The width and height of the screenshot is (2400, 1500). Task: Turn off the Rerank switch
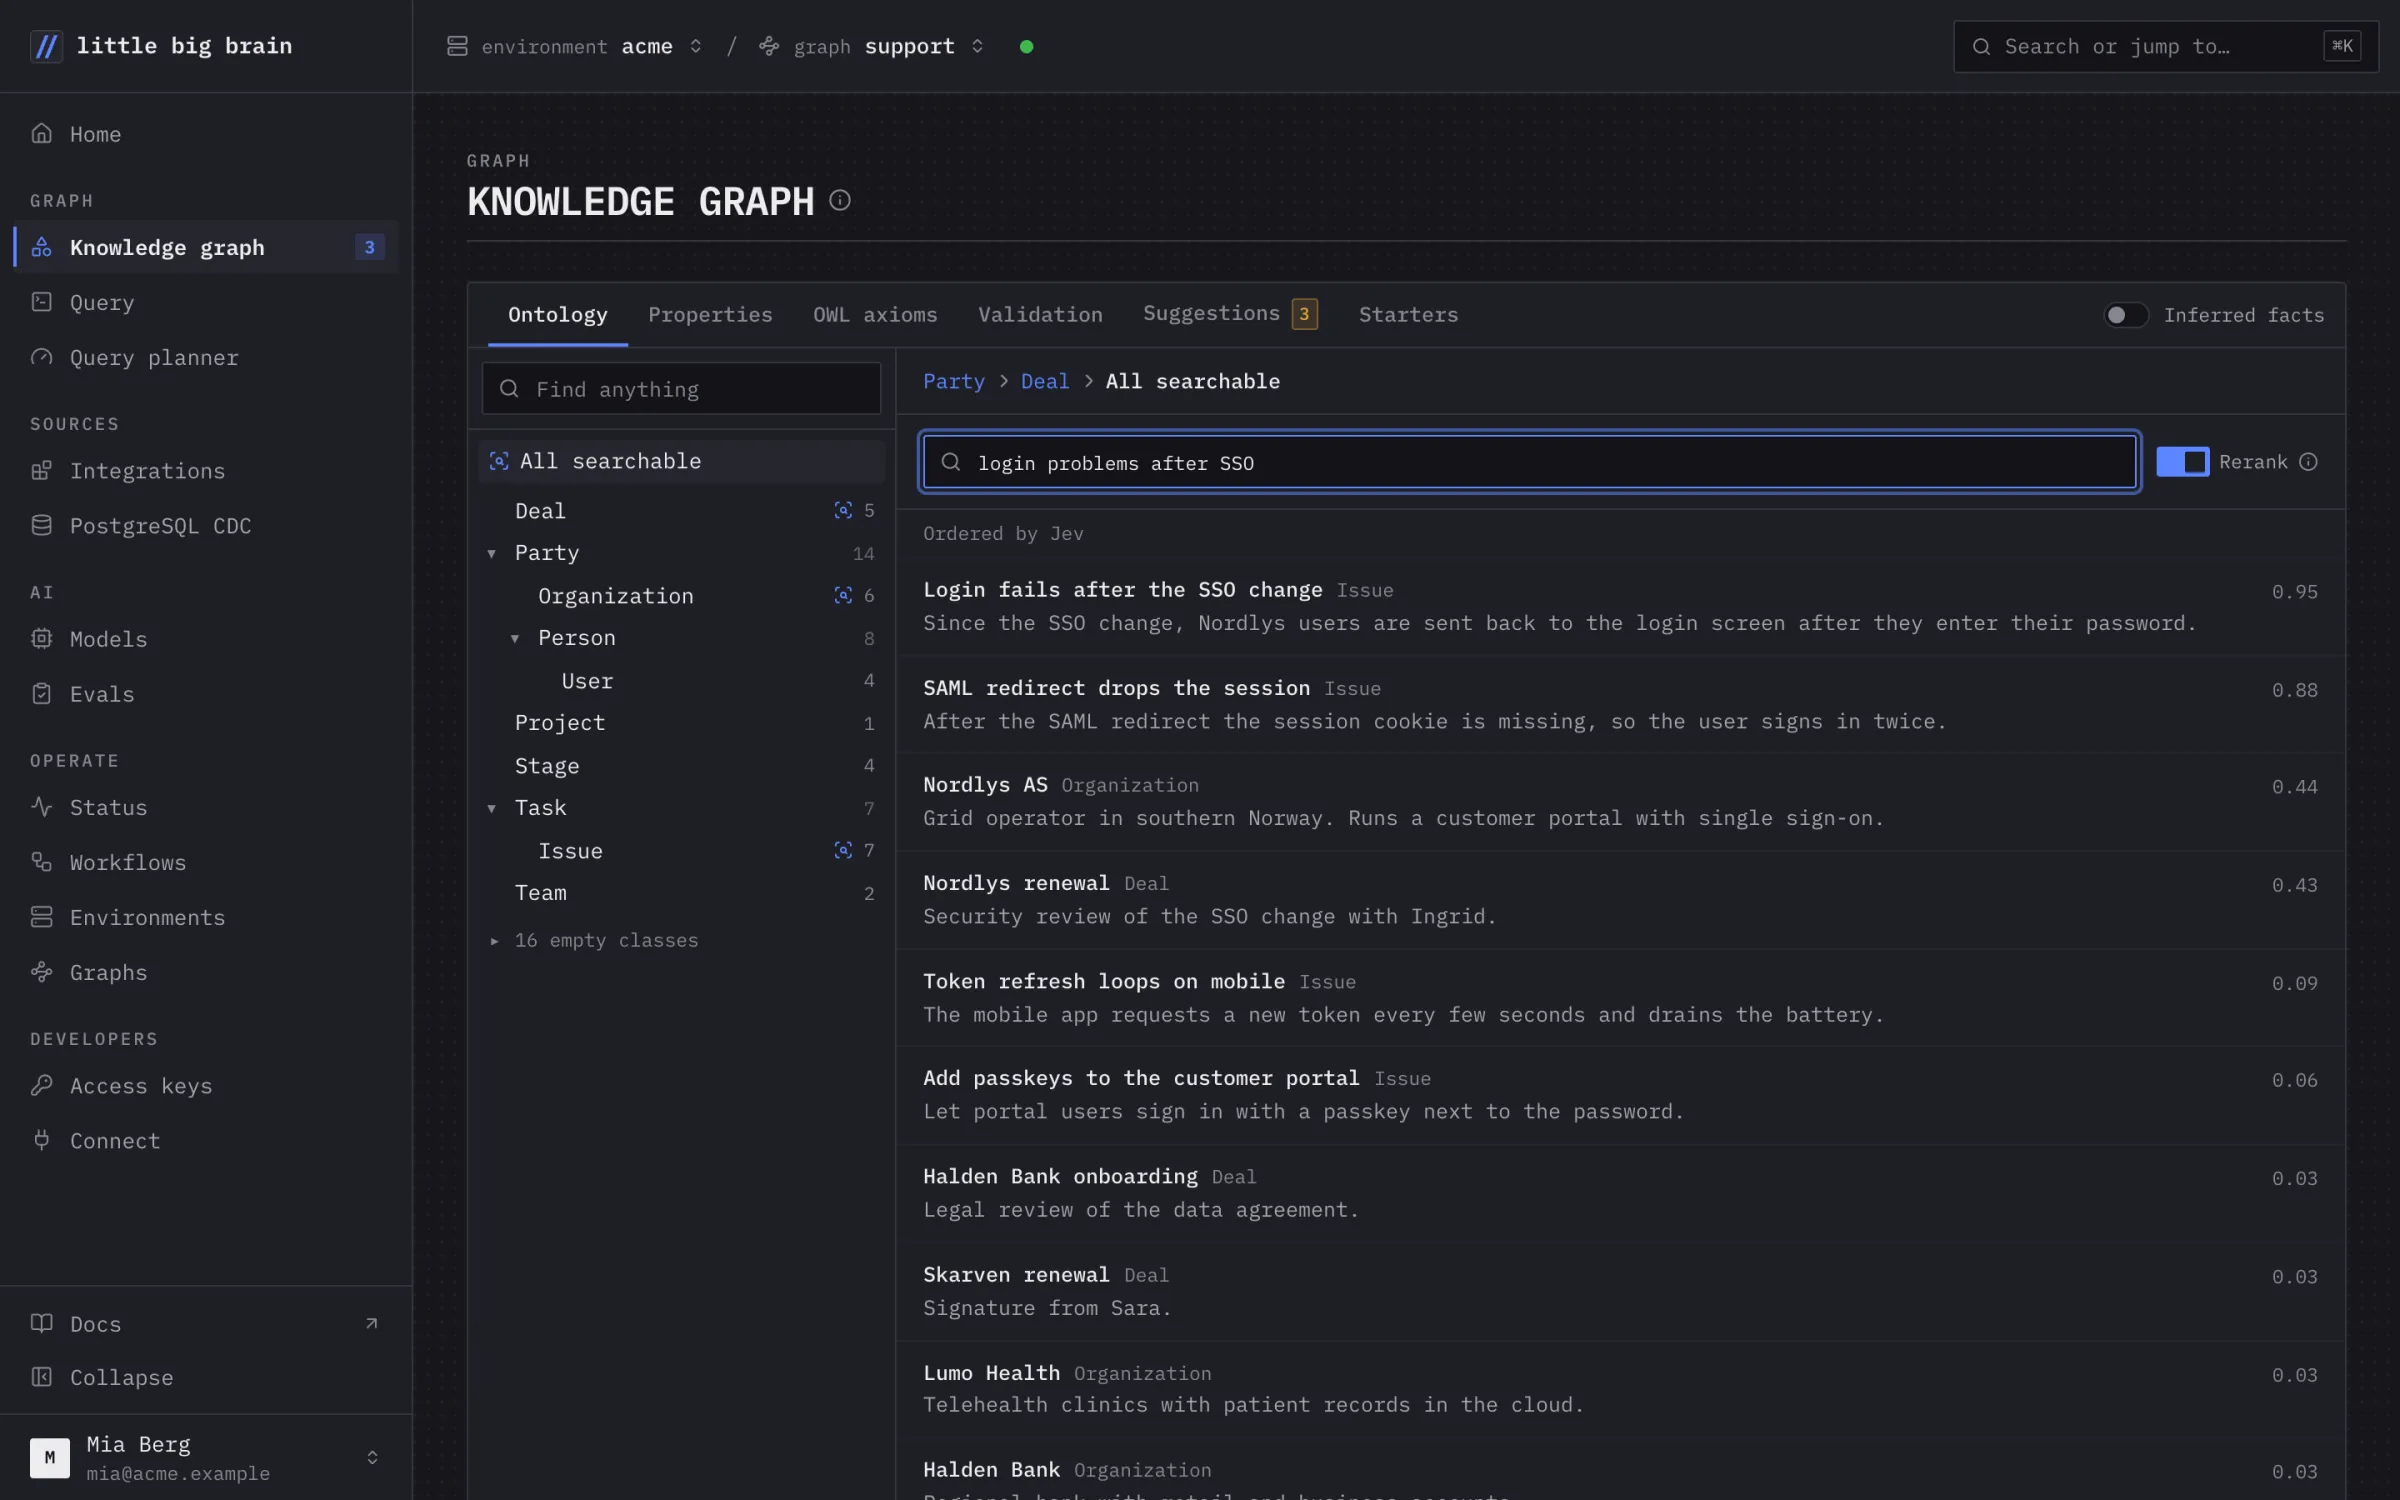coord(2182,461)
